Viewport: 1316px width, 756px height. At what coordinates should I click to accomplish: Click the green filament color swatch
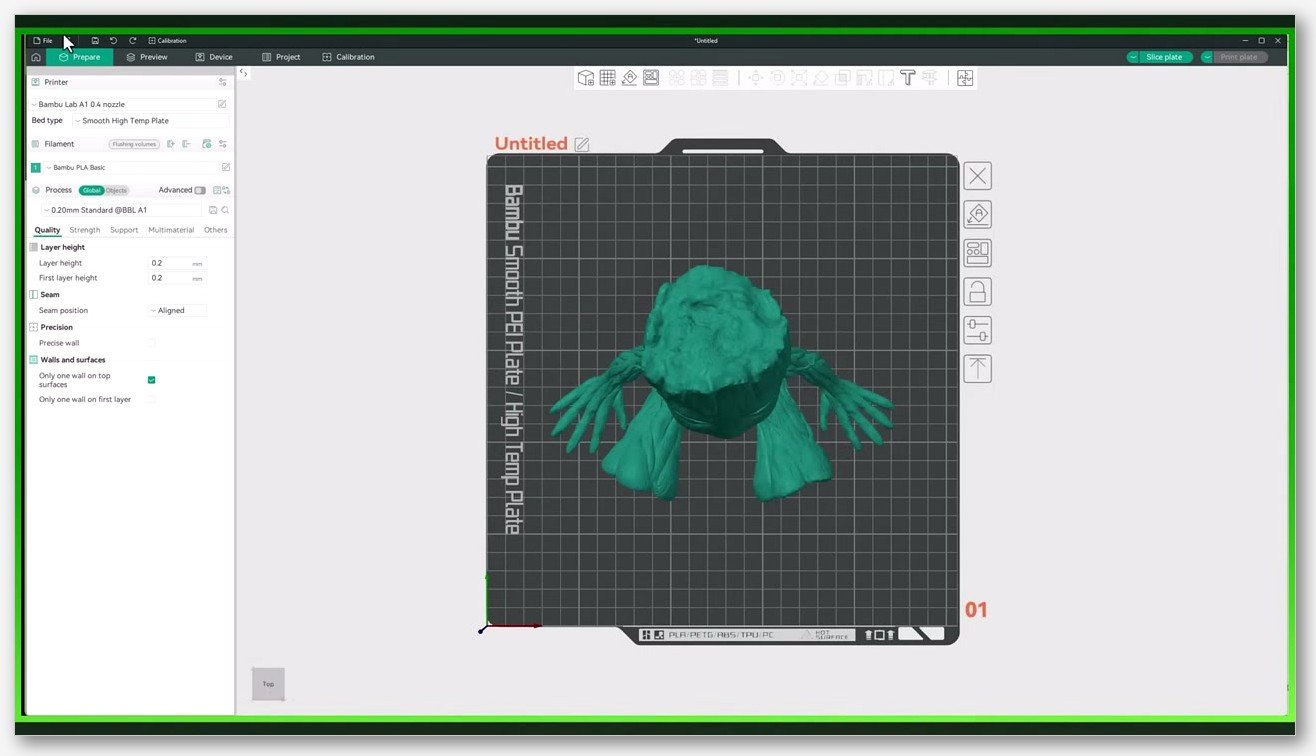36,168
